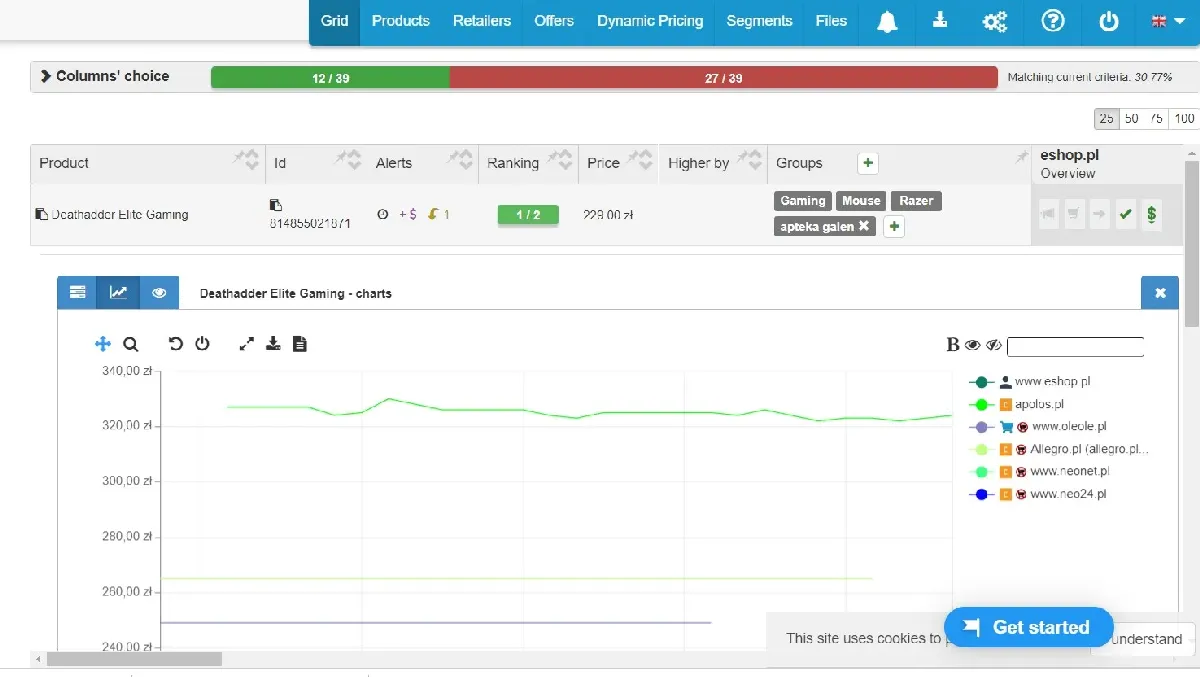Click the +$ price alert indicator
This screenshot has height=677, width=1200.
[x=408, y=214]
